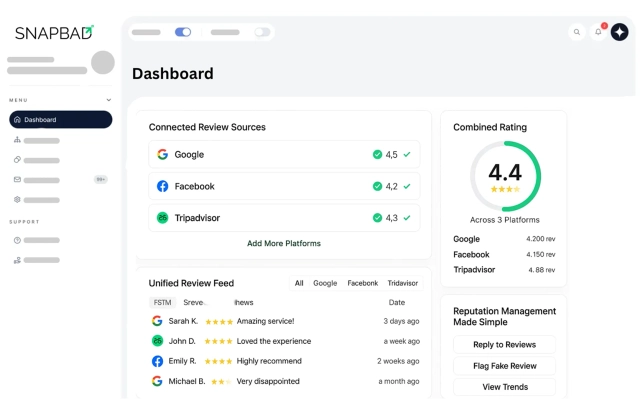The width and height of the screenshot is (640, 410).
Task: Click the checkmark at Facebook row end
Action: click(x=407, y=186)
